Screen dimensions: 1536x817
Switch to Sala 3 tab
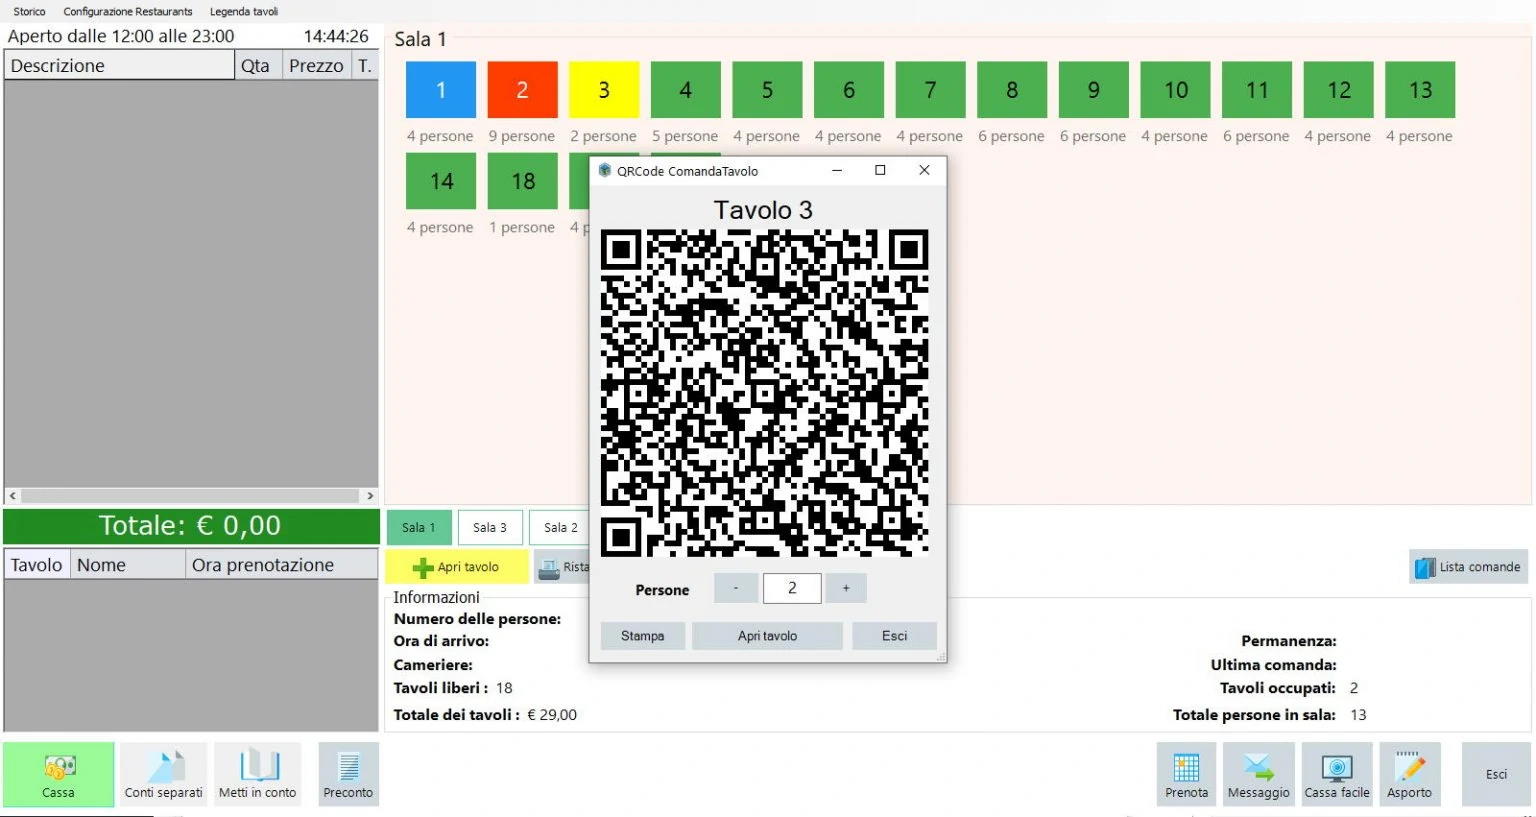(490, 527)
